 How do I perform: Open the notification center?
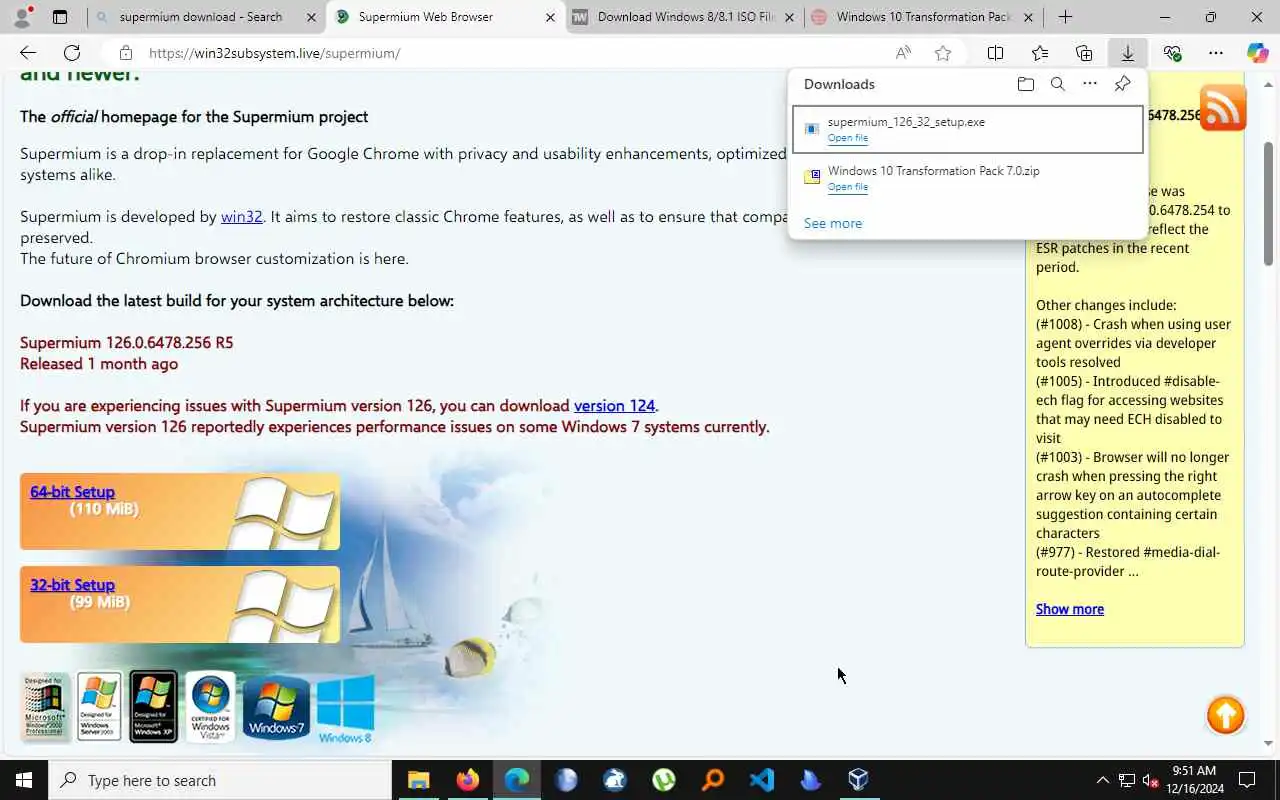coord(1247,780)
